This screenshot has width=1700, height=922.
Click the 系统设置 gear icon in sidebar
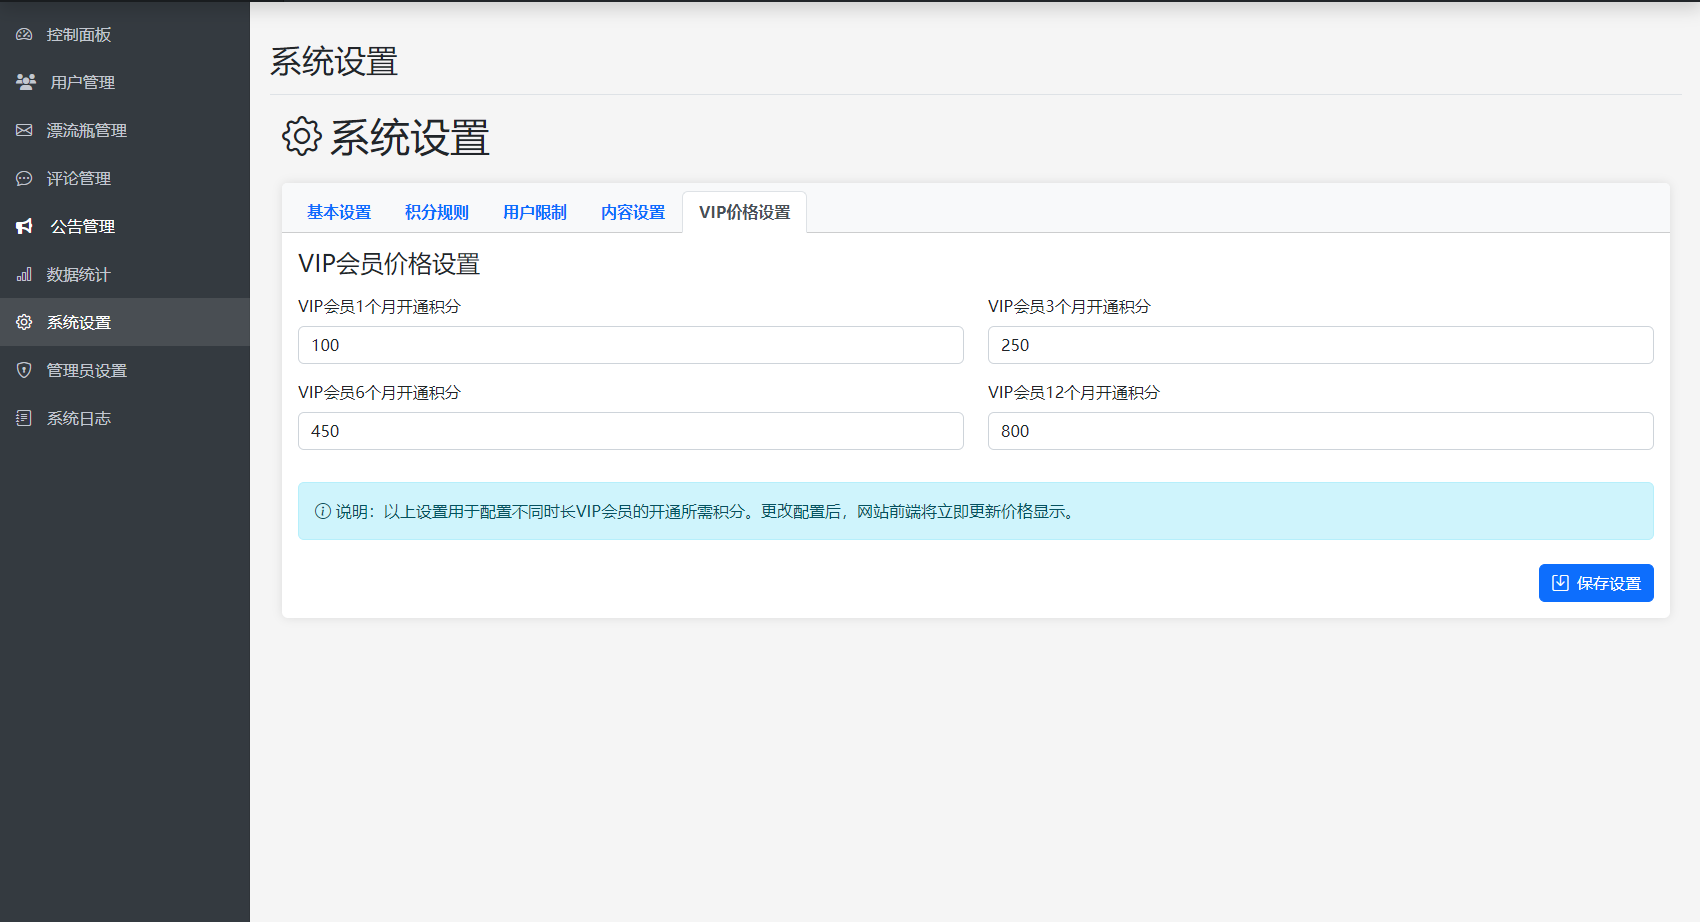(x=24, y=322)
